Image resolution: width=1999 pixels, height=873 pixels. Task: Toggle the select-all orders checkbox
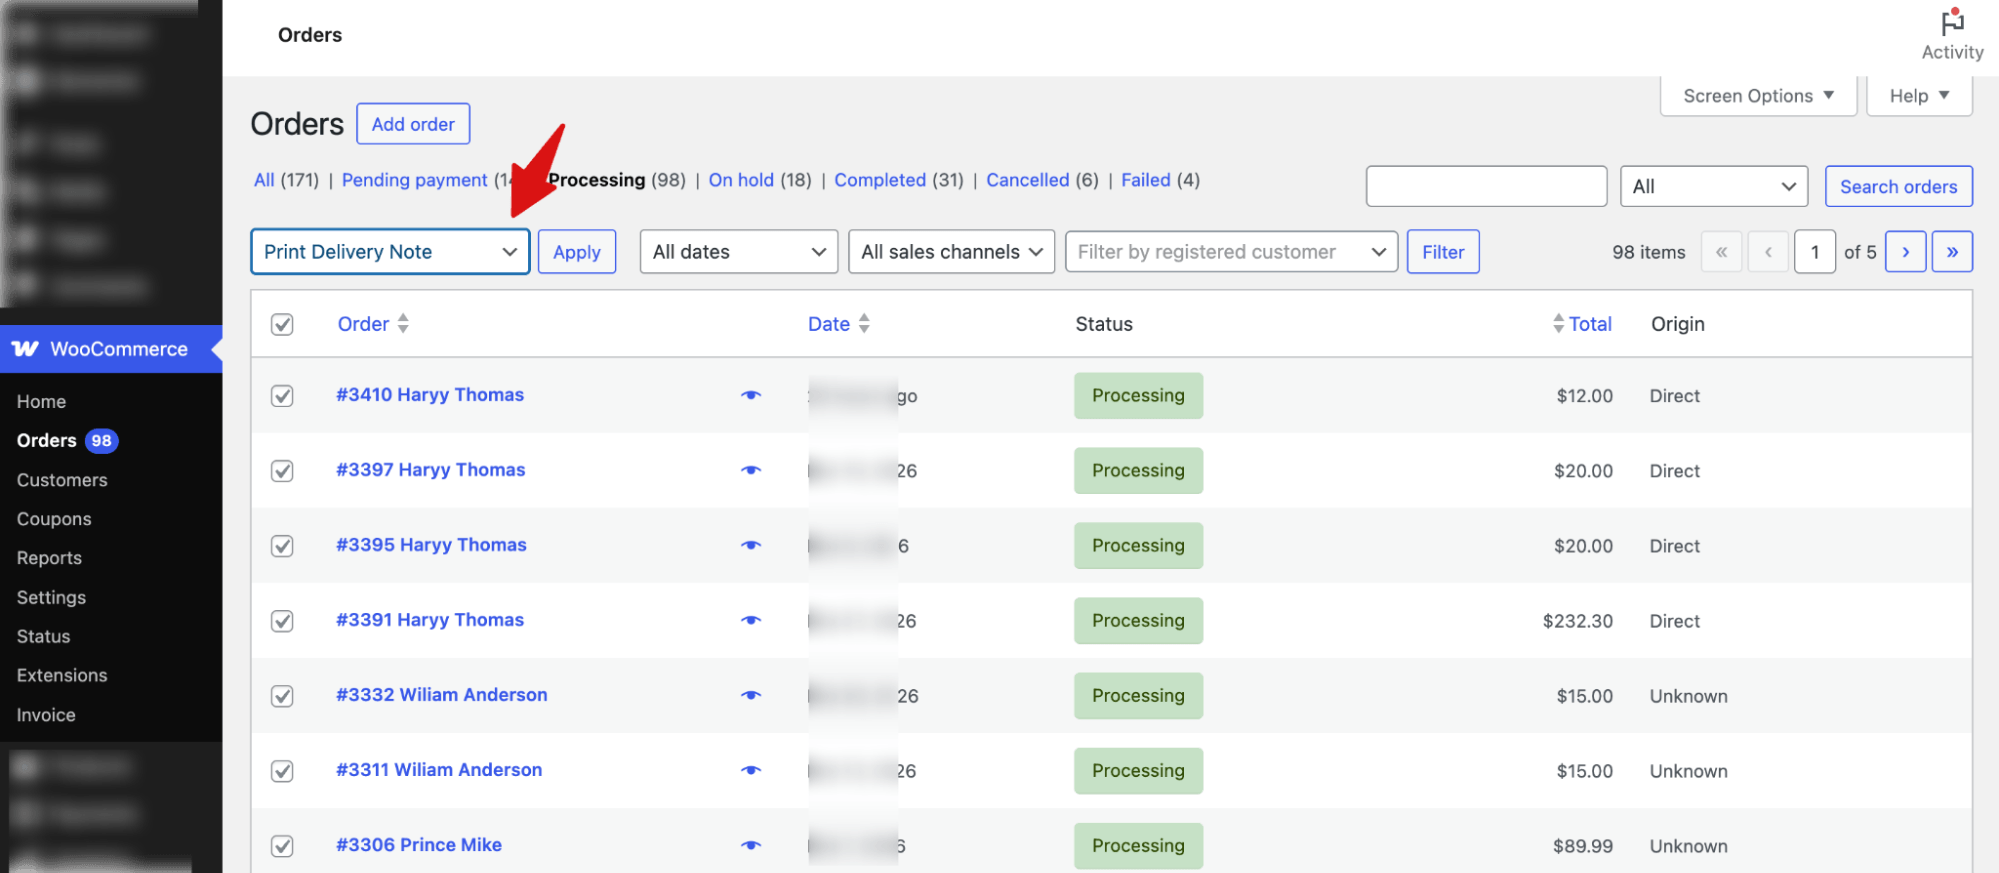coord(282,324)
